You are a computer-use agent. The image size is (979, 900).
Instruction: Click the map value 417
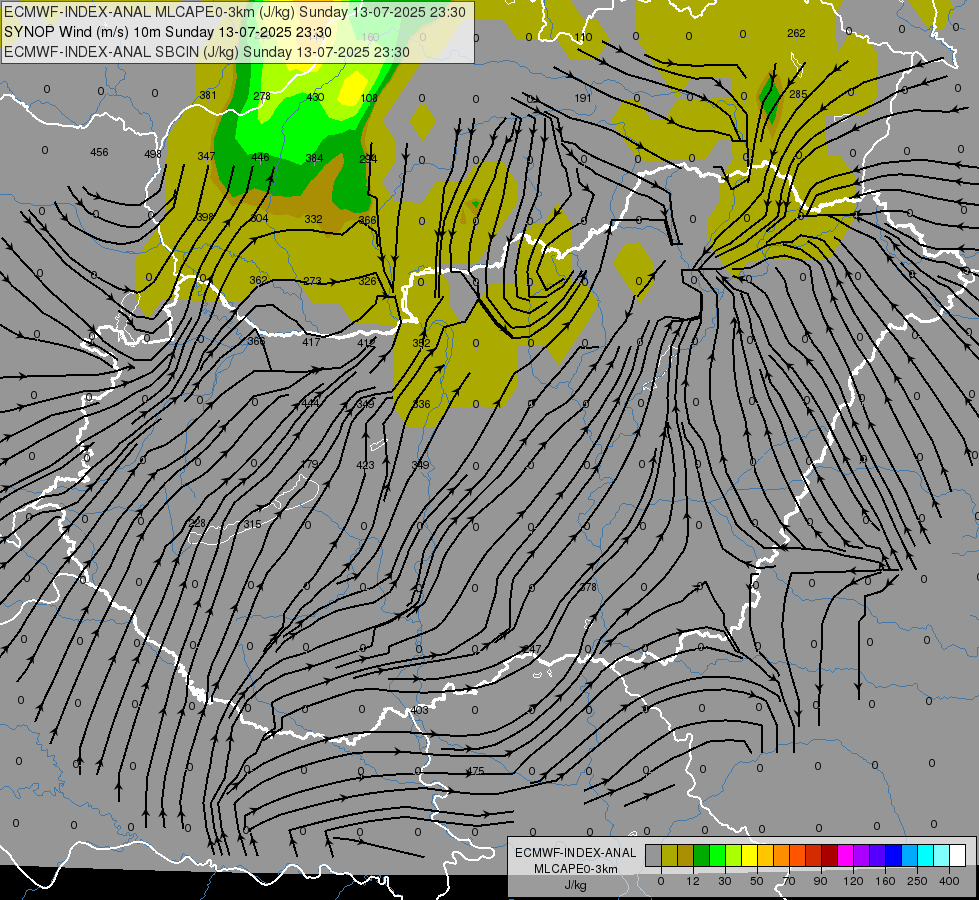(x=311, y=342)
